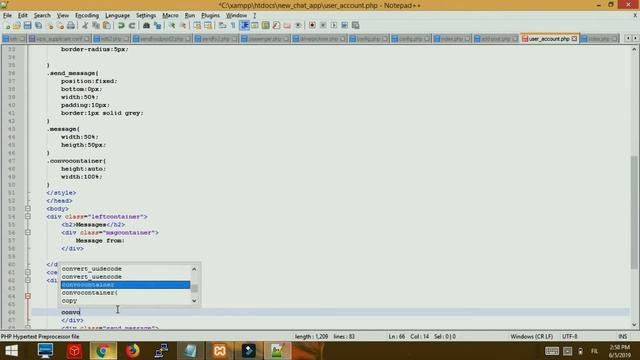Close the user_account.php tab with its X
Screen dimensions: 640x360
click(x=574, y=39)
